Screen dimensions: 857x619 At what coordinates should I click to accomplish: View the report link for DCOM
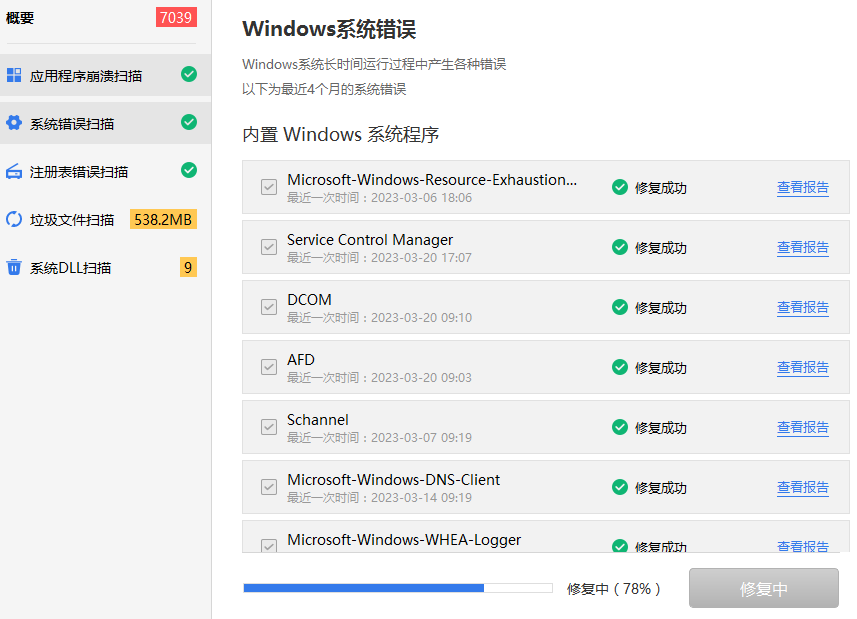(803, 307)
